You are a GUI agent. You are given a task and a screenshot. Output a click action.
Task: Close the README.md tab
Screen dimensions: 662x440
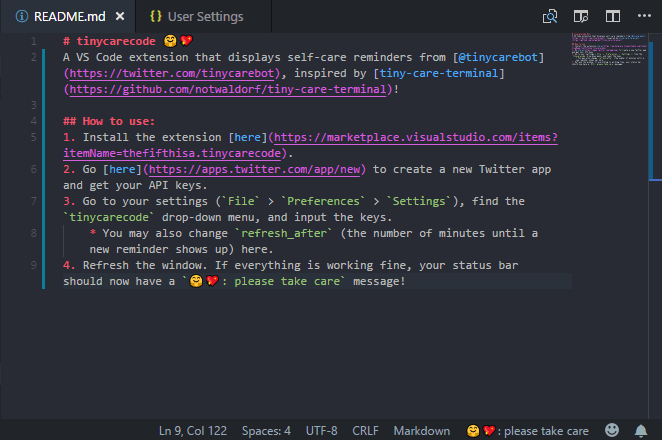click(120, 16)
